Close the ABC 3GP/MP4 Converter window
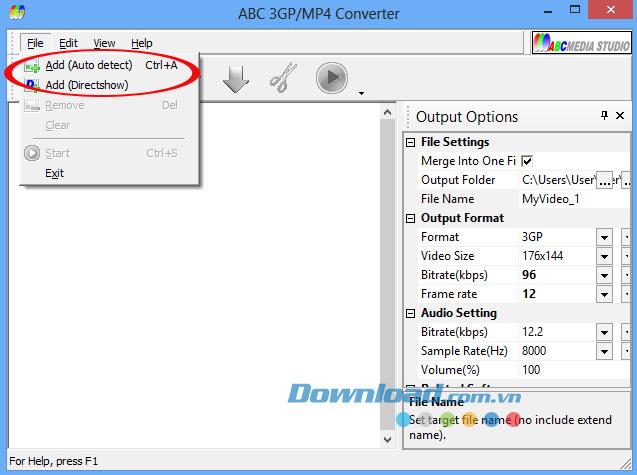This screenshot has height=475, width=637. pyautogui.click(x=611, y=10)
